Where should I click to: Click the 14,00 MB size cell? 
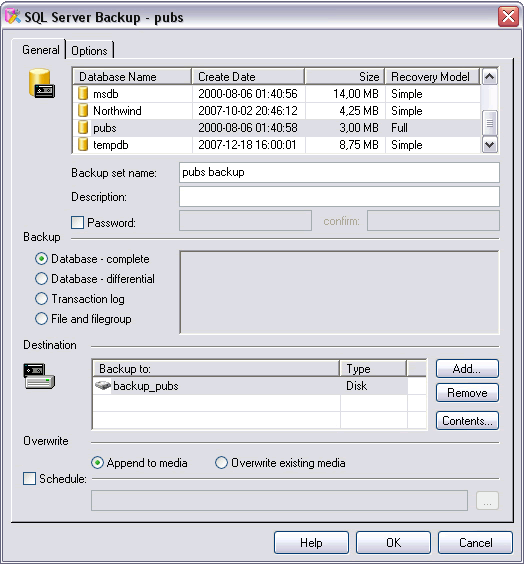(356, 94)
